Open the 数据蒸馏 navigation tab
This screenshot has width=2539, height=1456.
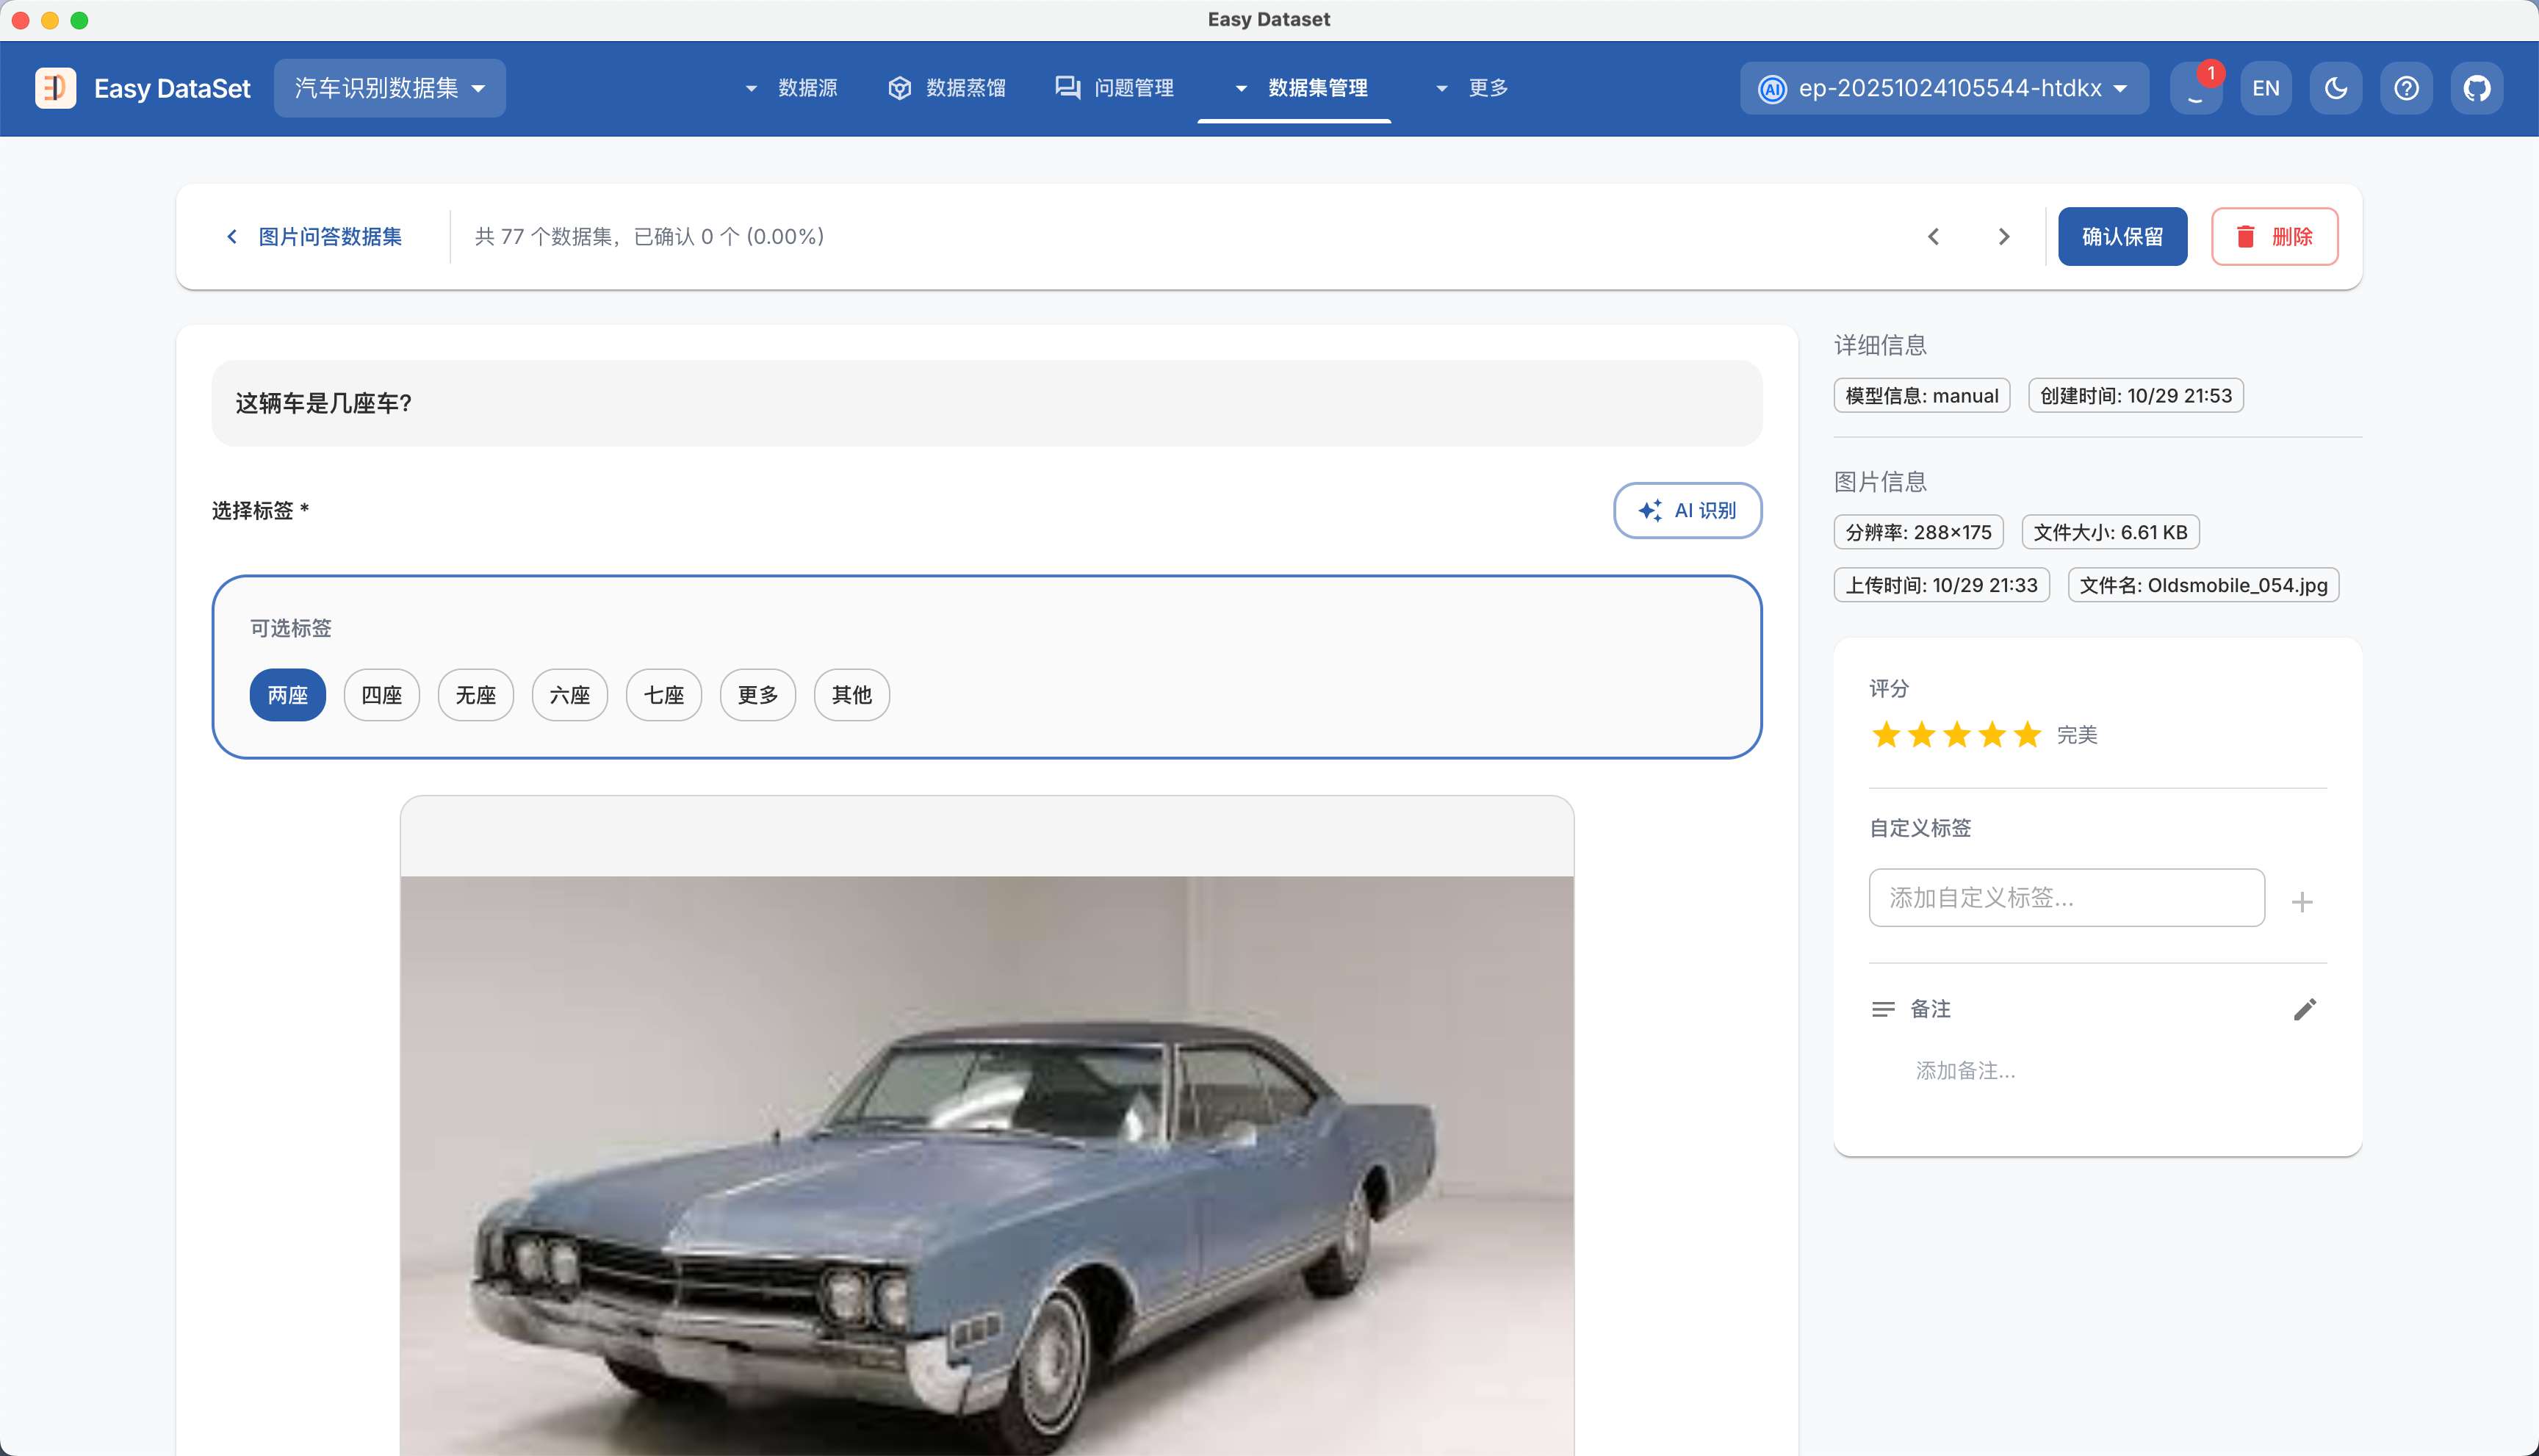click(x=947, y=88)
